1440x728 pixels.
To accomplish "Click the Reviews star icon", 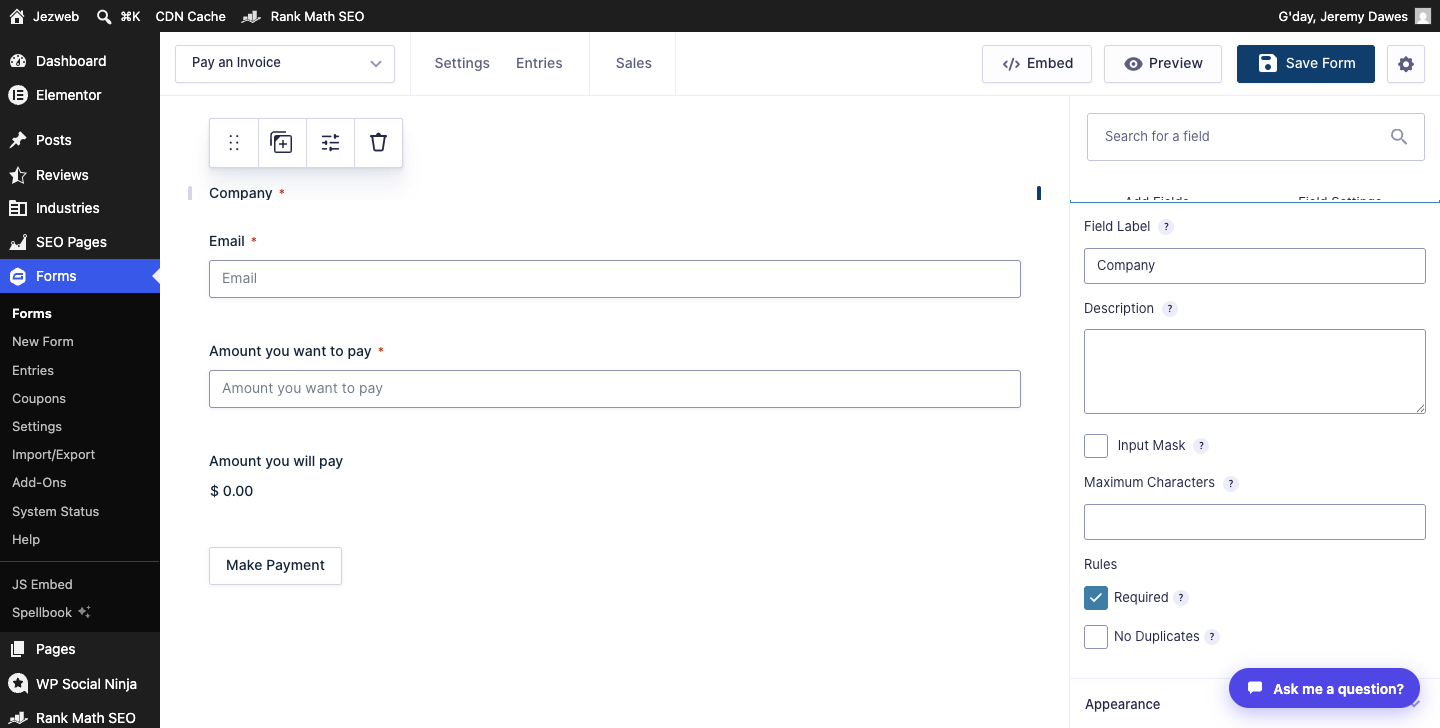I will pyautogui.click(x=18, y=175).
